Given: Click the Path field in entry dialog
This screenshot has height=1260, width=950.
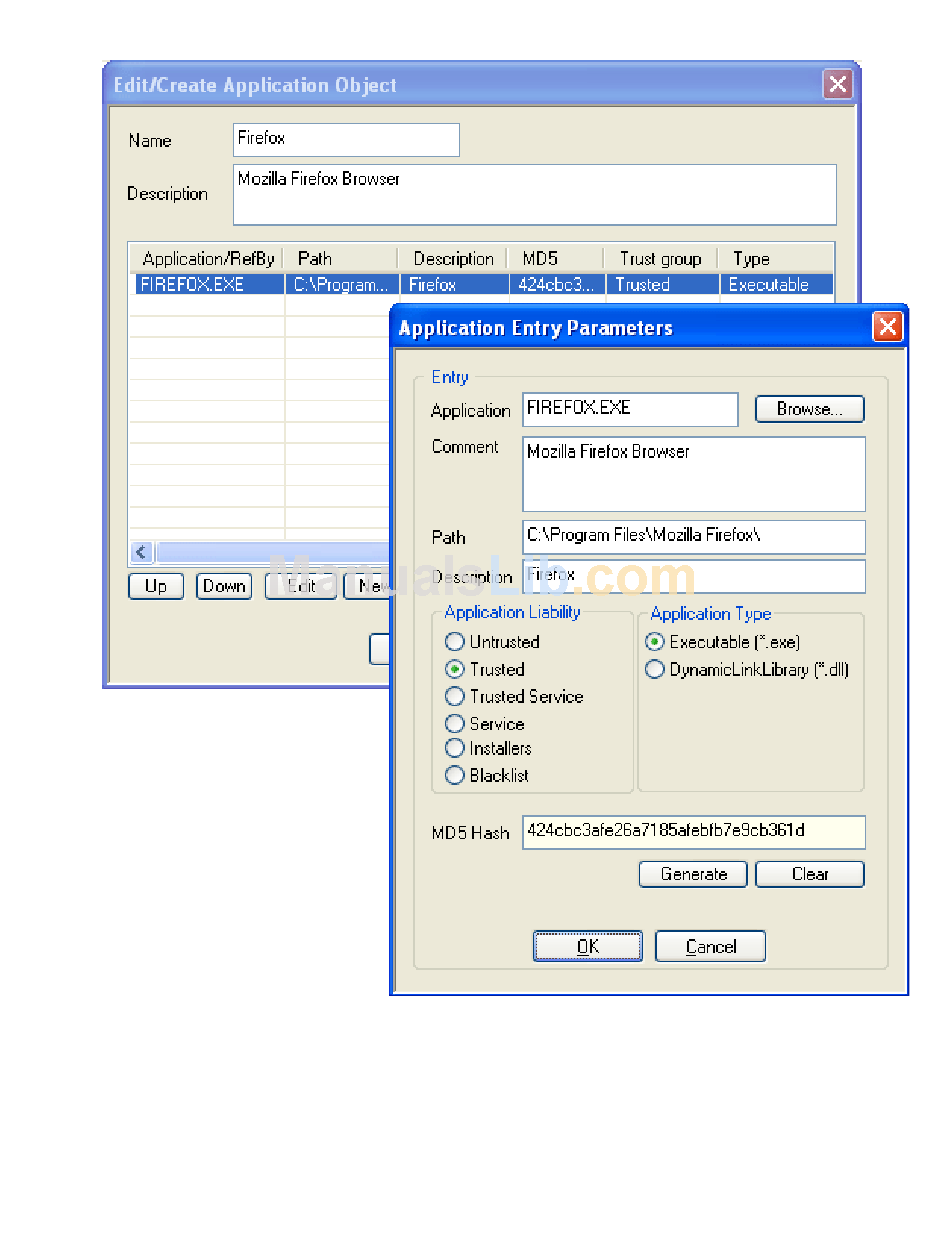Looking at the screenshot, I should coord(694,537).
